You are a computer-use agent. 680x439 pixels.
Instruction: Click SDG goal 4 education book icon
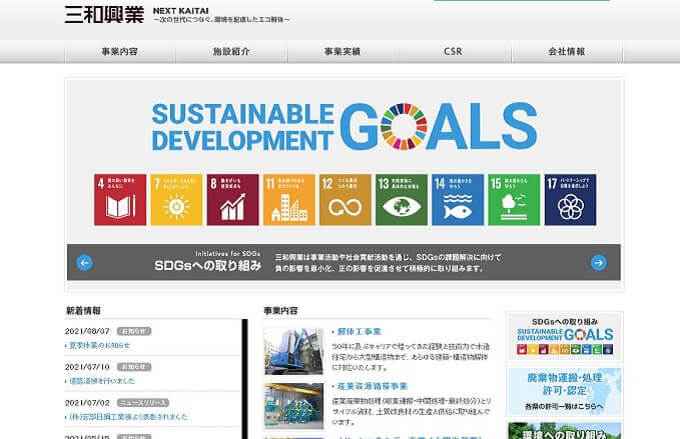120,200
